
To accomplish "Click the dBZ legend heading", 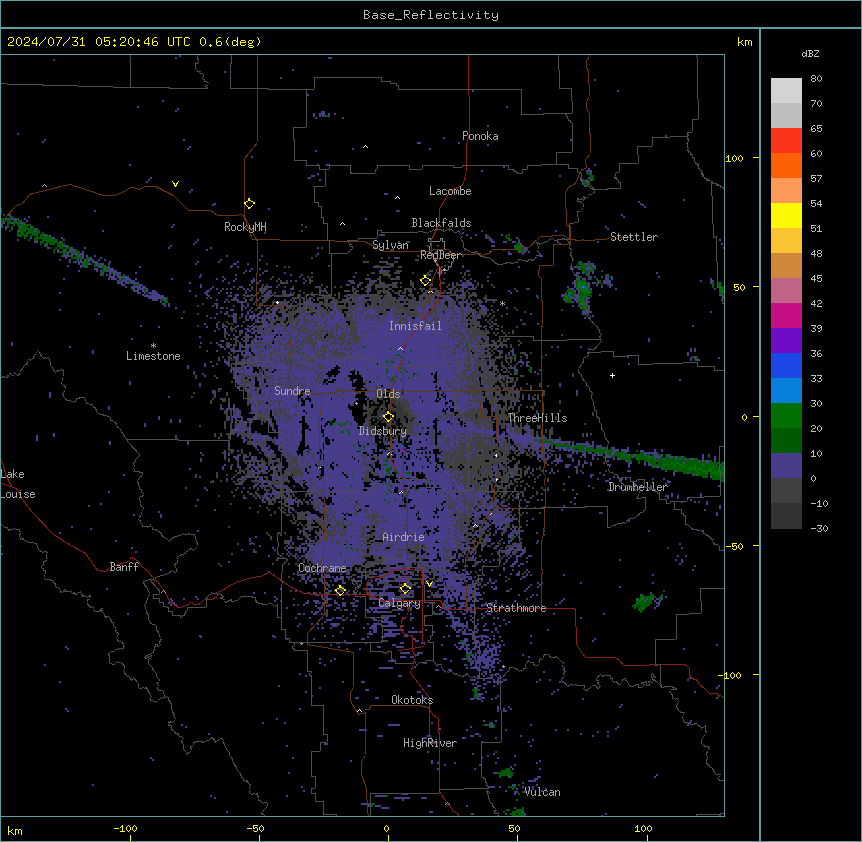I will pos(810,54).
